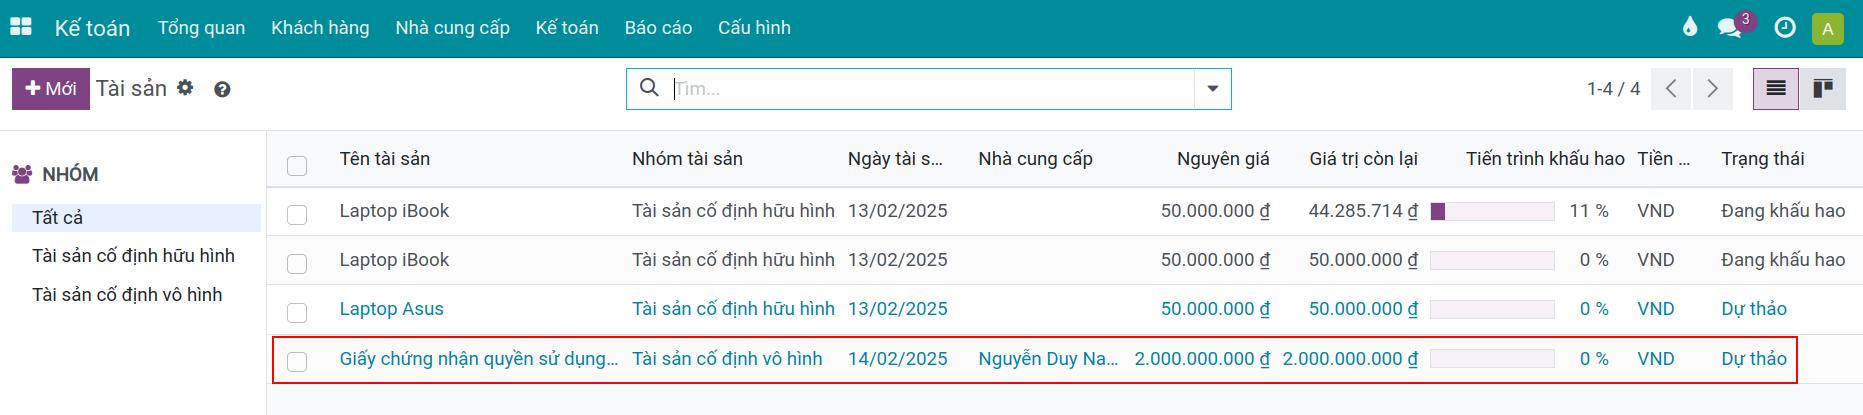Click the Laptop Asus depreciation progress bar
1863x415 pixels.
point(1492,309)
